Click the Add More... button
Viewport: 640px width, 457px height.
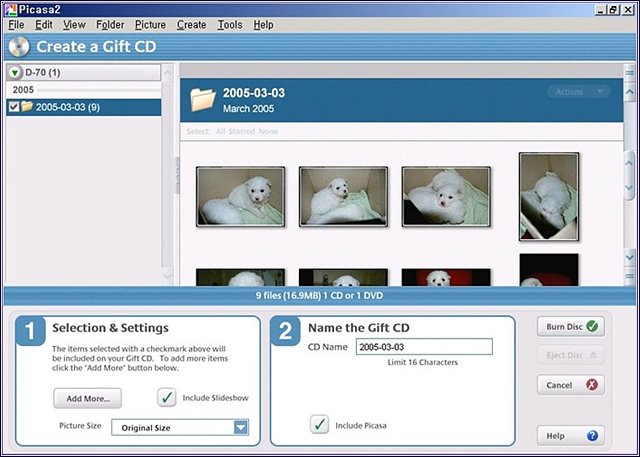[x=88, y=398]
